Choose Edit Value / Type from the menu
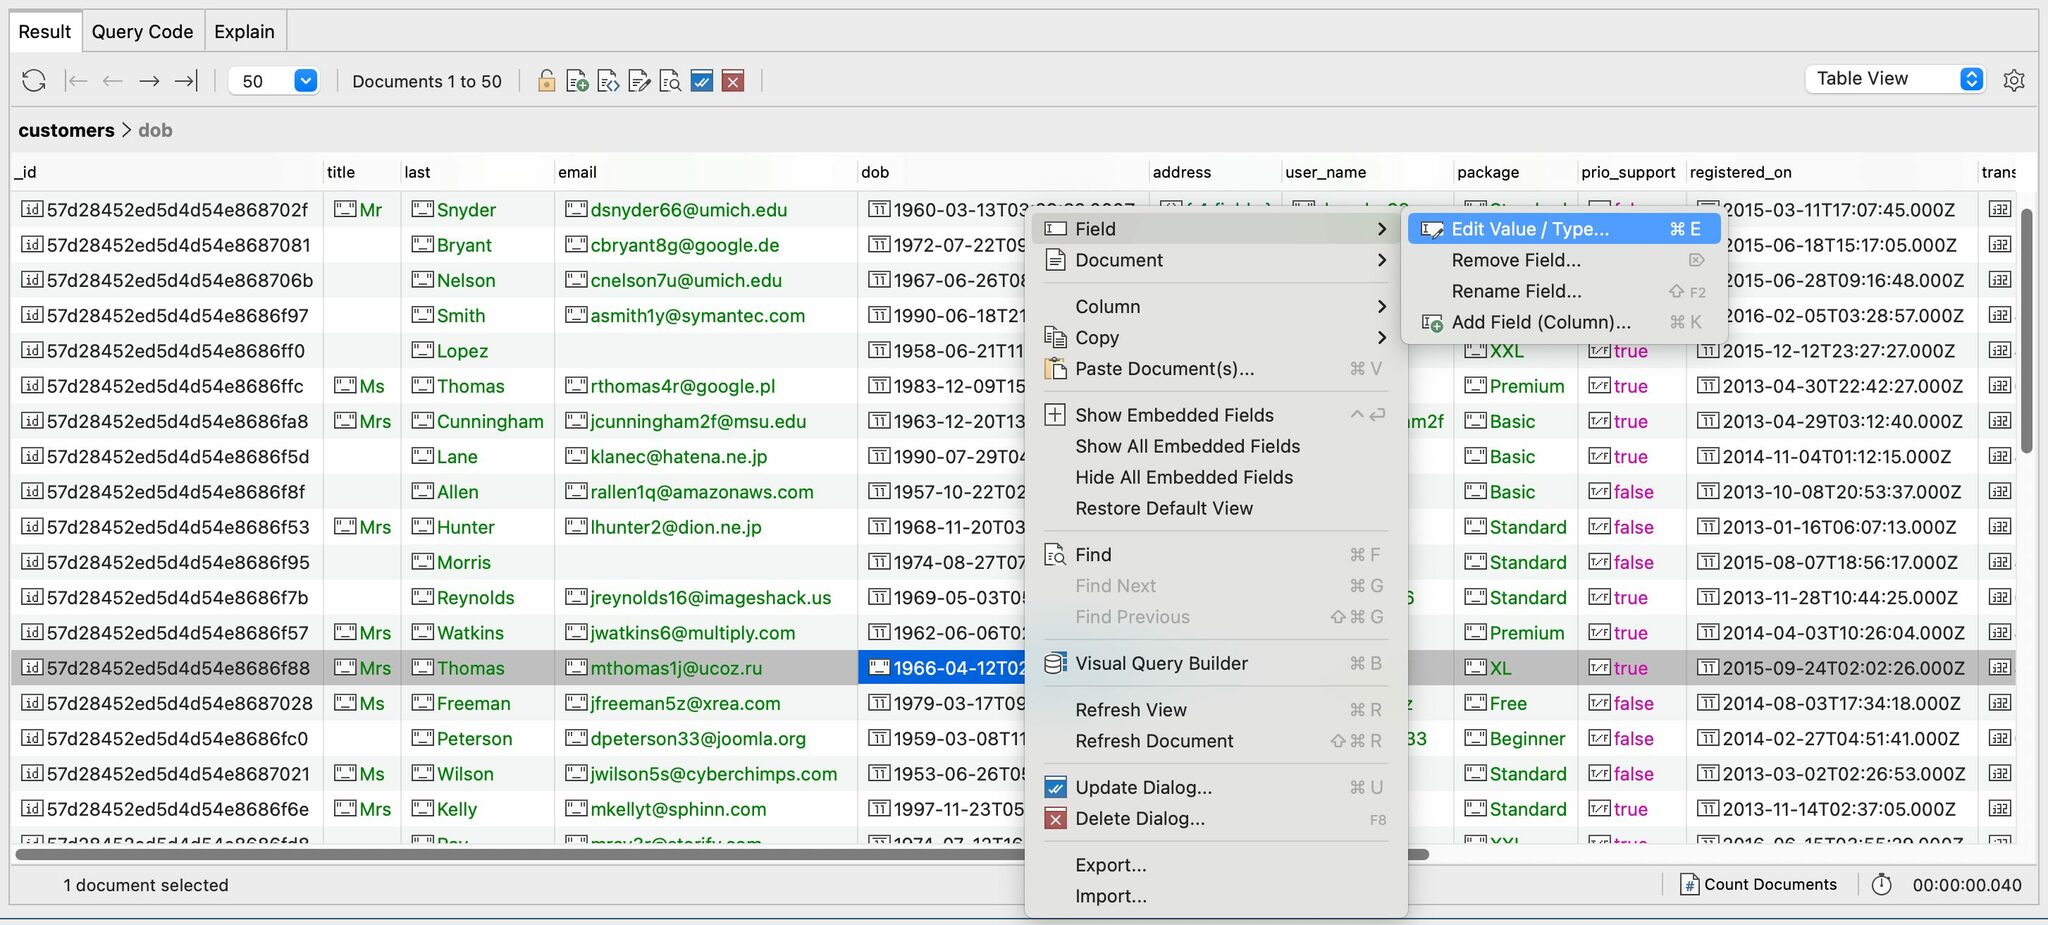This screenshot has height=925, width=2048. point(1529,228)
